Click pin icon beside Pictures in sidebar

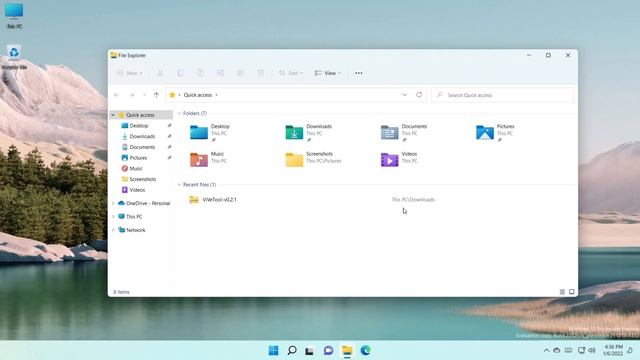point(169,158)
